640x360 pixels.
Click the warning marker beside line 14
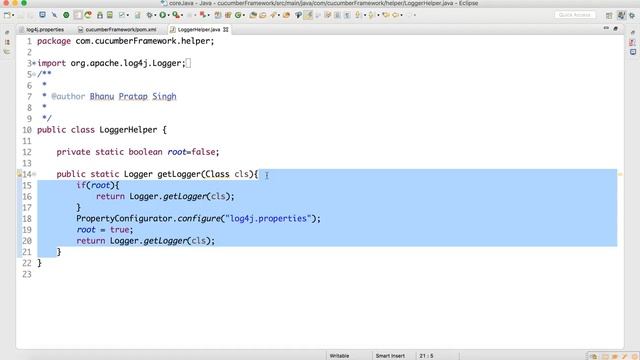coord(19,174)
